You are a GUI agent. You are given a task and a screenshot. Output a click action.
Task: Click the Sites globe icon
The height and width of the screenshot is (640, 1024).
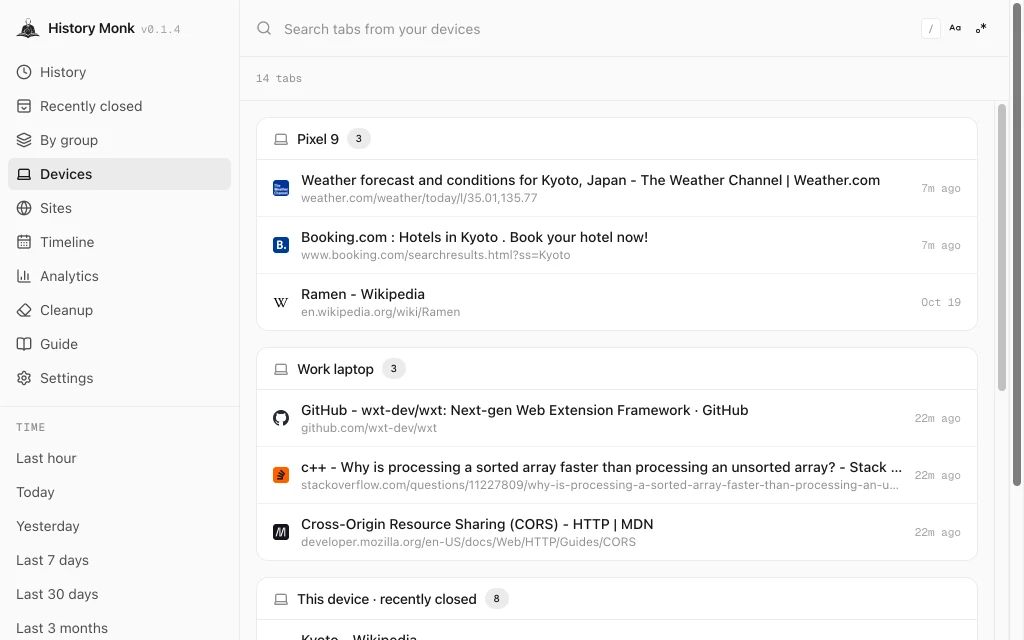tap(24, 208)
